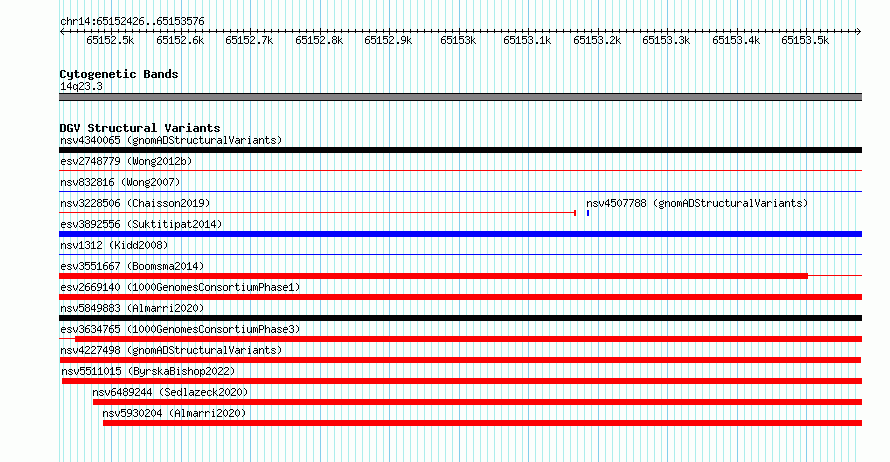Click the nsv832816 (Wong2007) label

pos(120,182)
